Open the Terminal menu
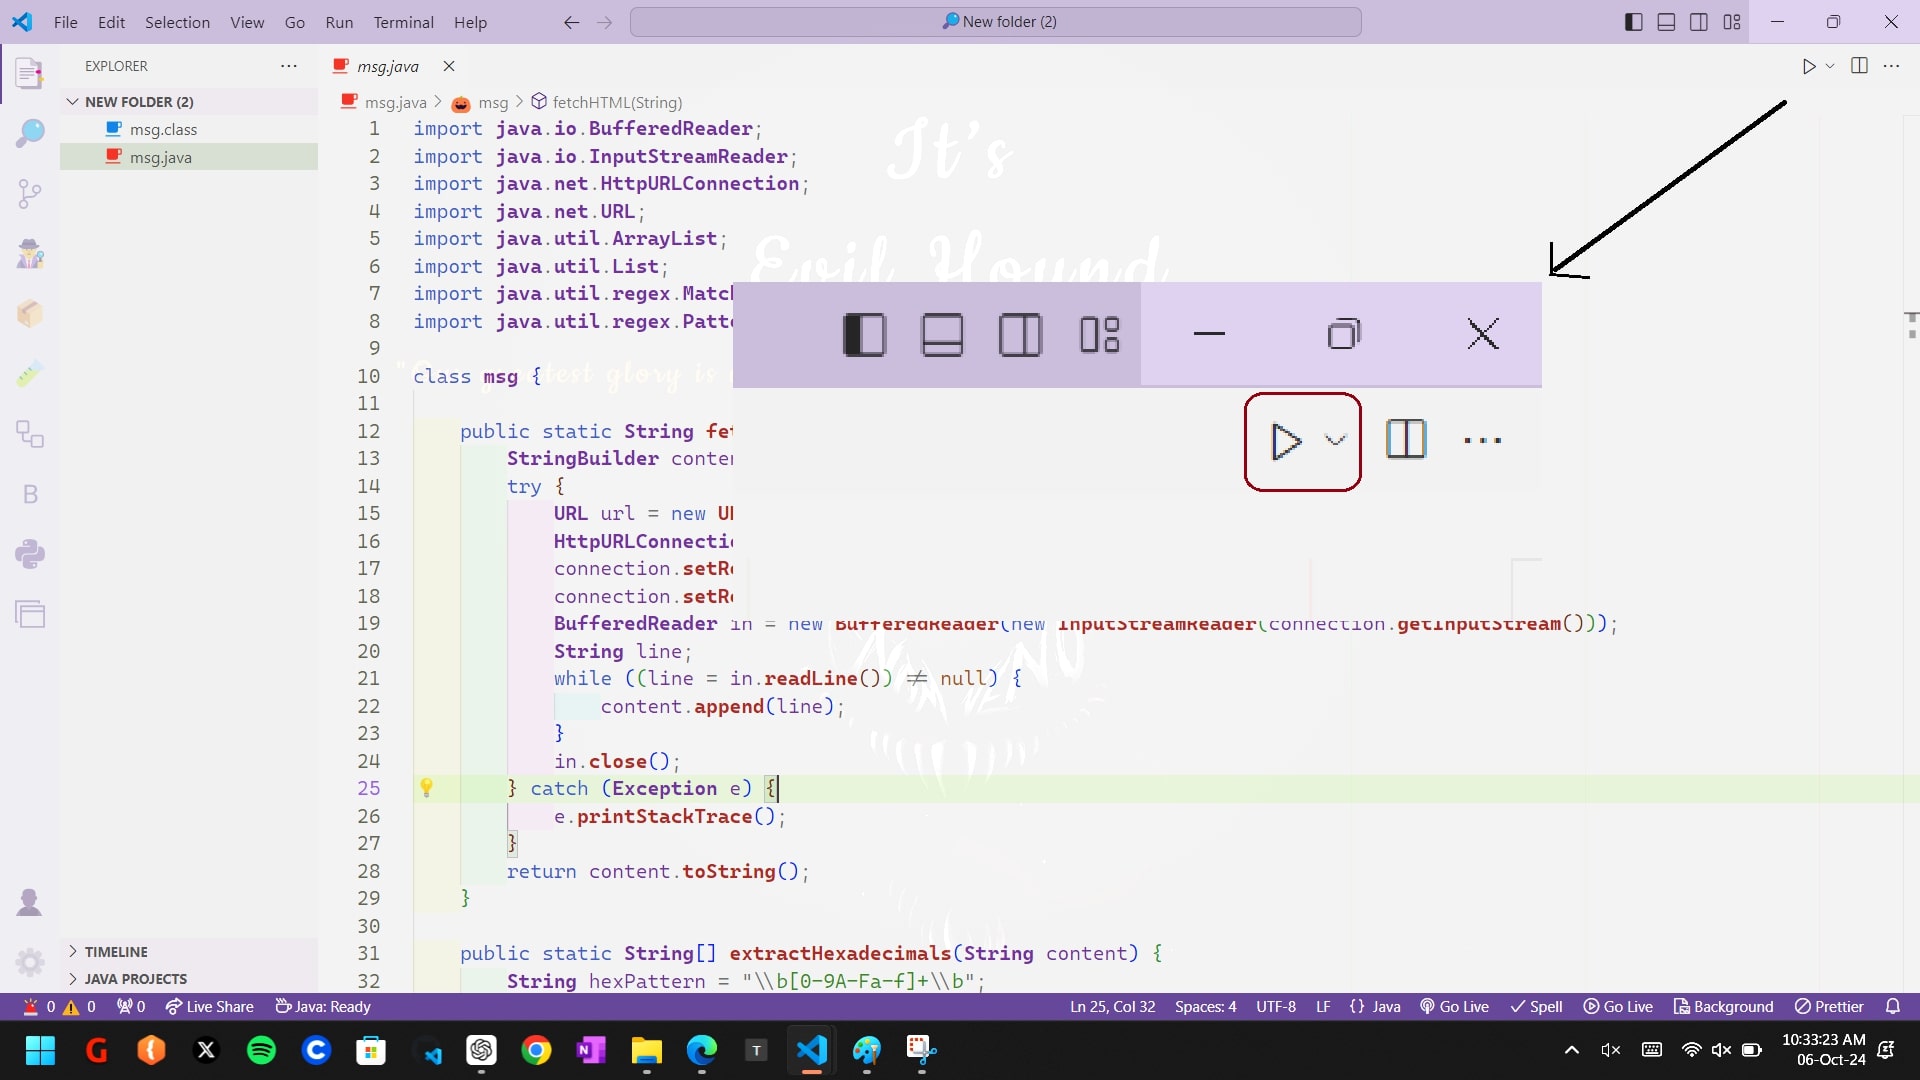1920x1080 pixels. point(403,22)
